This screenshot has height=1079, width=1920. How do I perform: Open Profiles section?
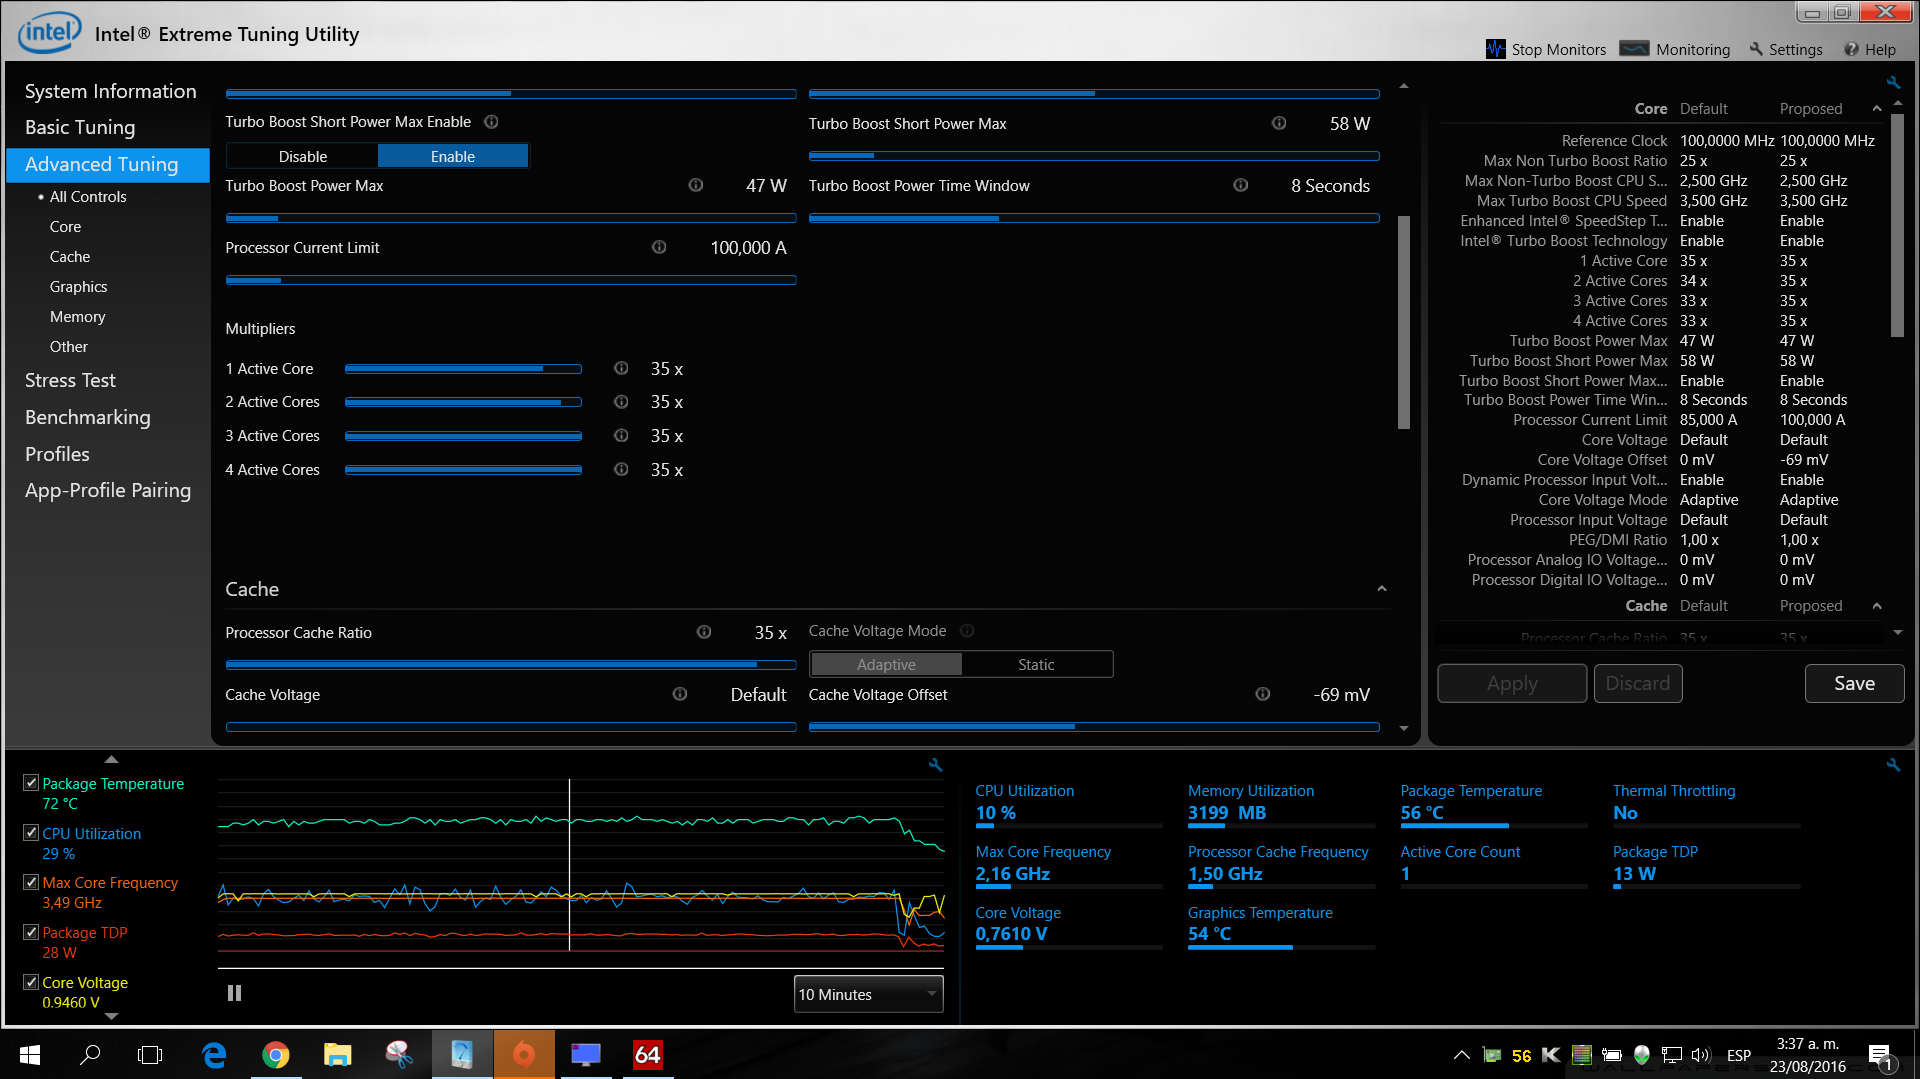click(x=57, y=454)
